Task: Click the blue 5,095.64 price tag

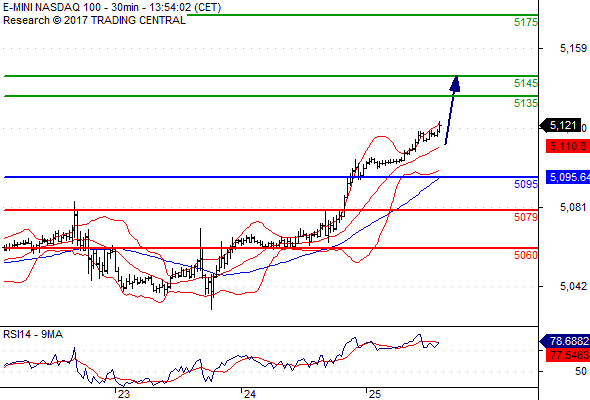Action: tap(568, 177)
